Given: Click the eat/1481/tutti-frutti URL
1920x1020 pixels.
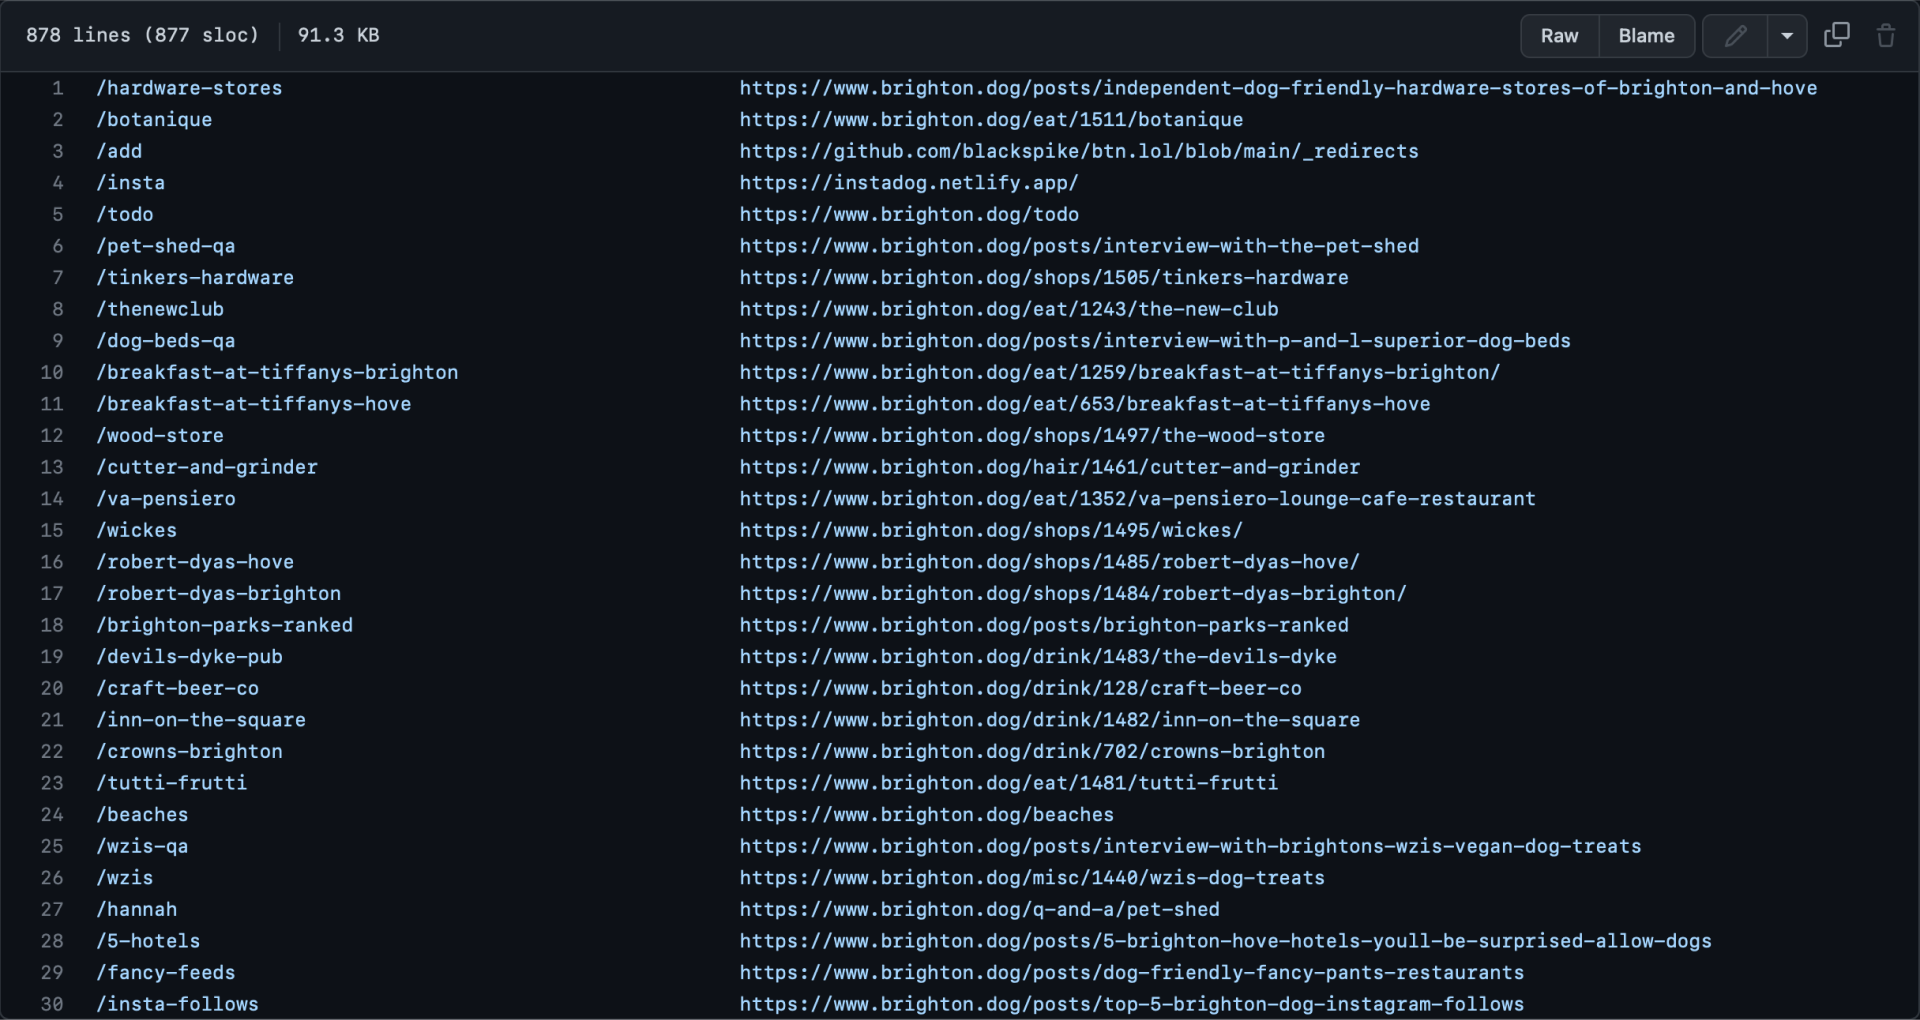Looking at the screenshot, I should coord(1009,783).
